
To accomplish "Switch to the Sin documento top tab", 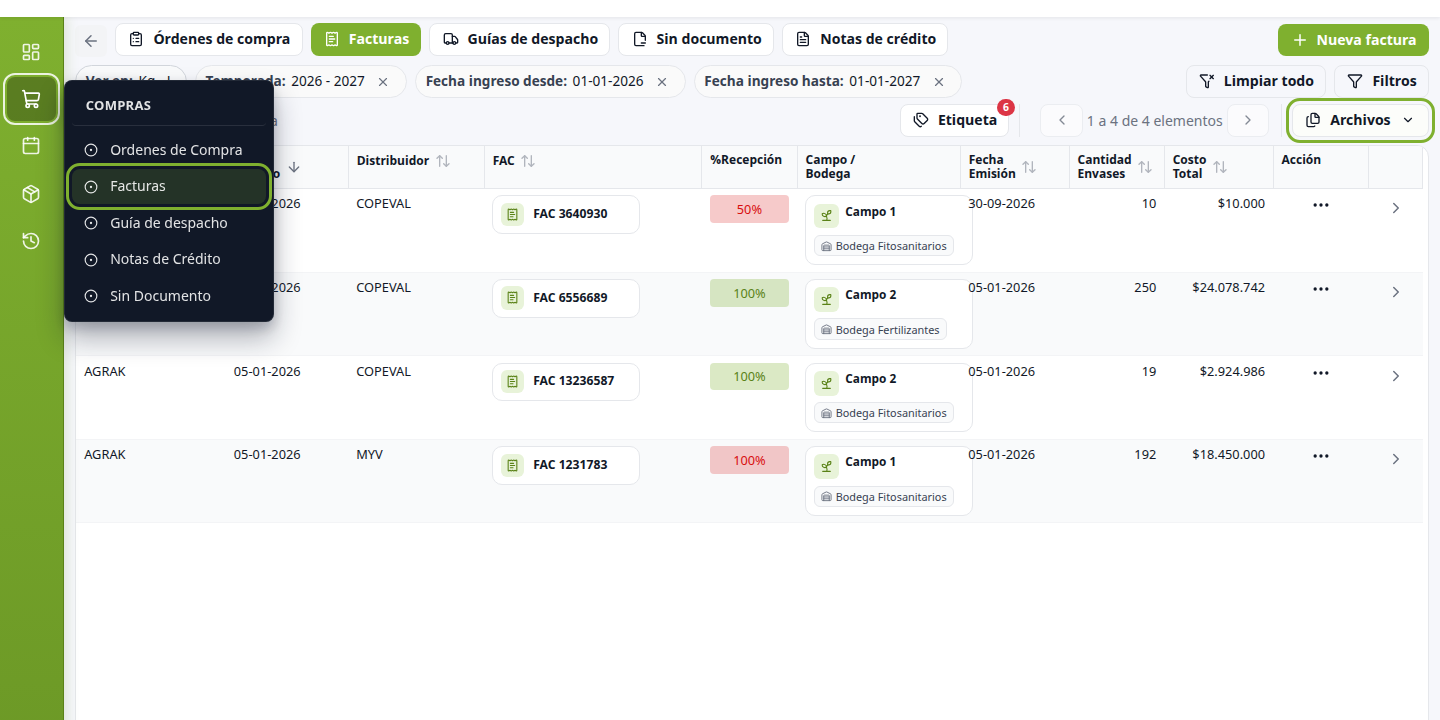I will tap(696, 40).
